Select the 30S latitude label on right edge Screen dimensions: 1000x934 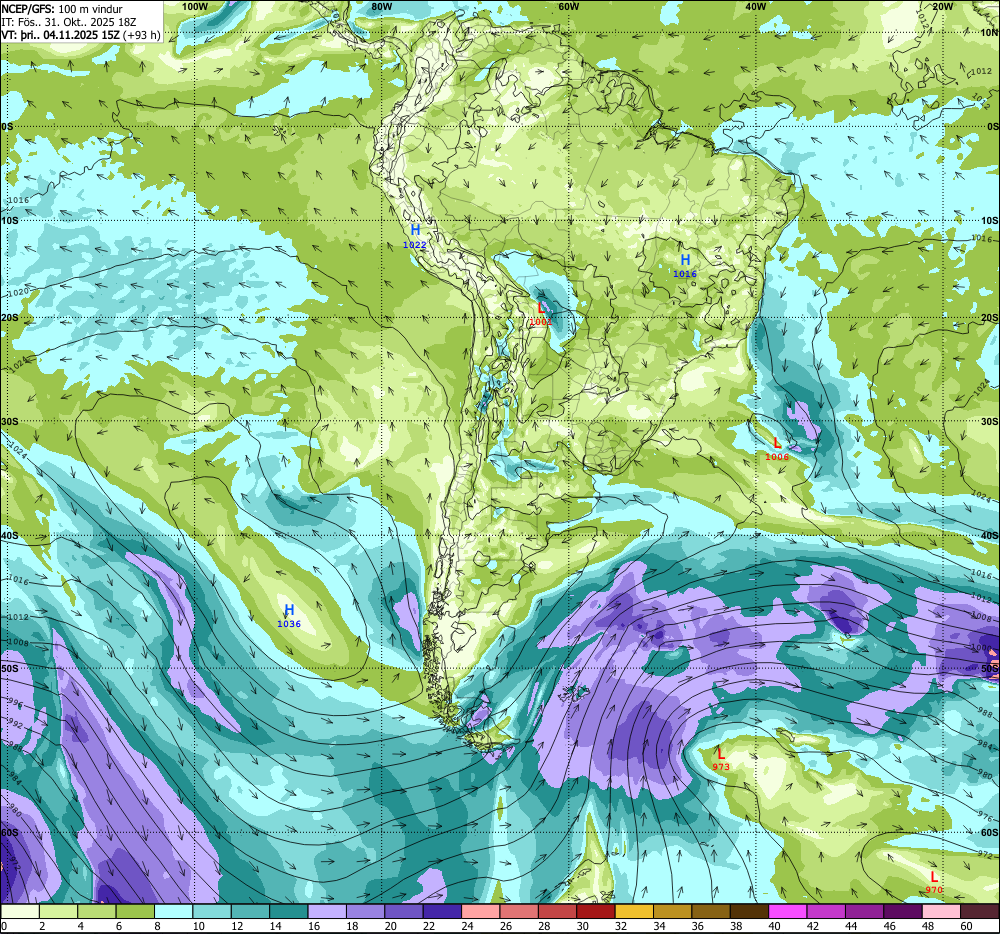(x=990, y=421)
